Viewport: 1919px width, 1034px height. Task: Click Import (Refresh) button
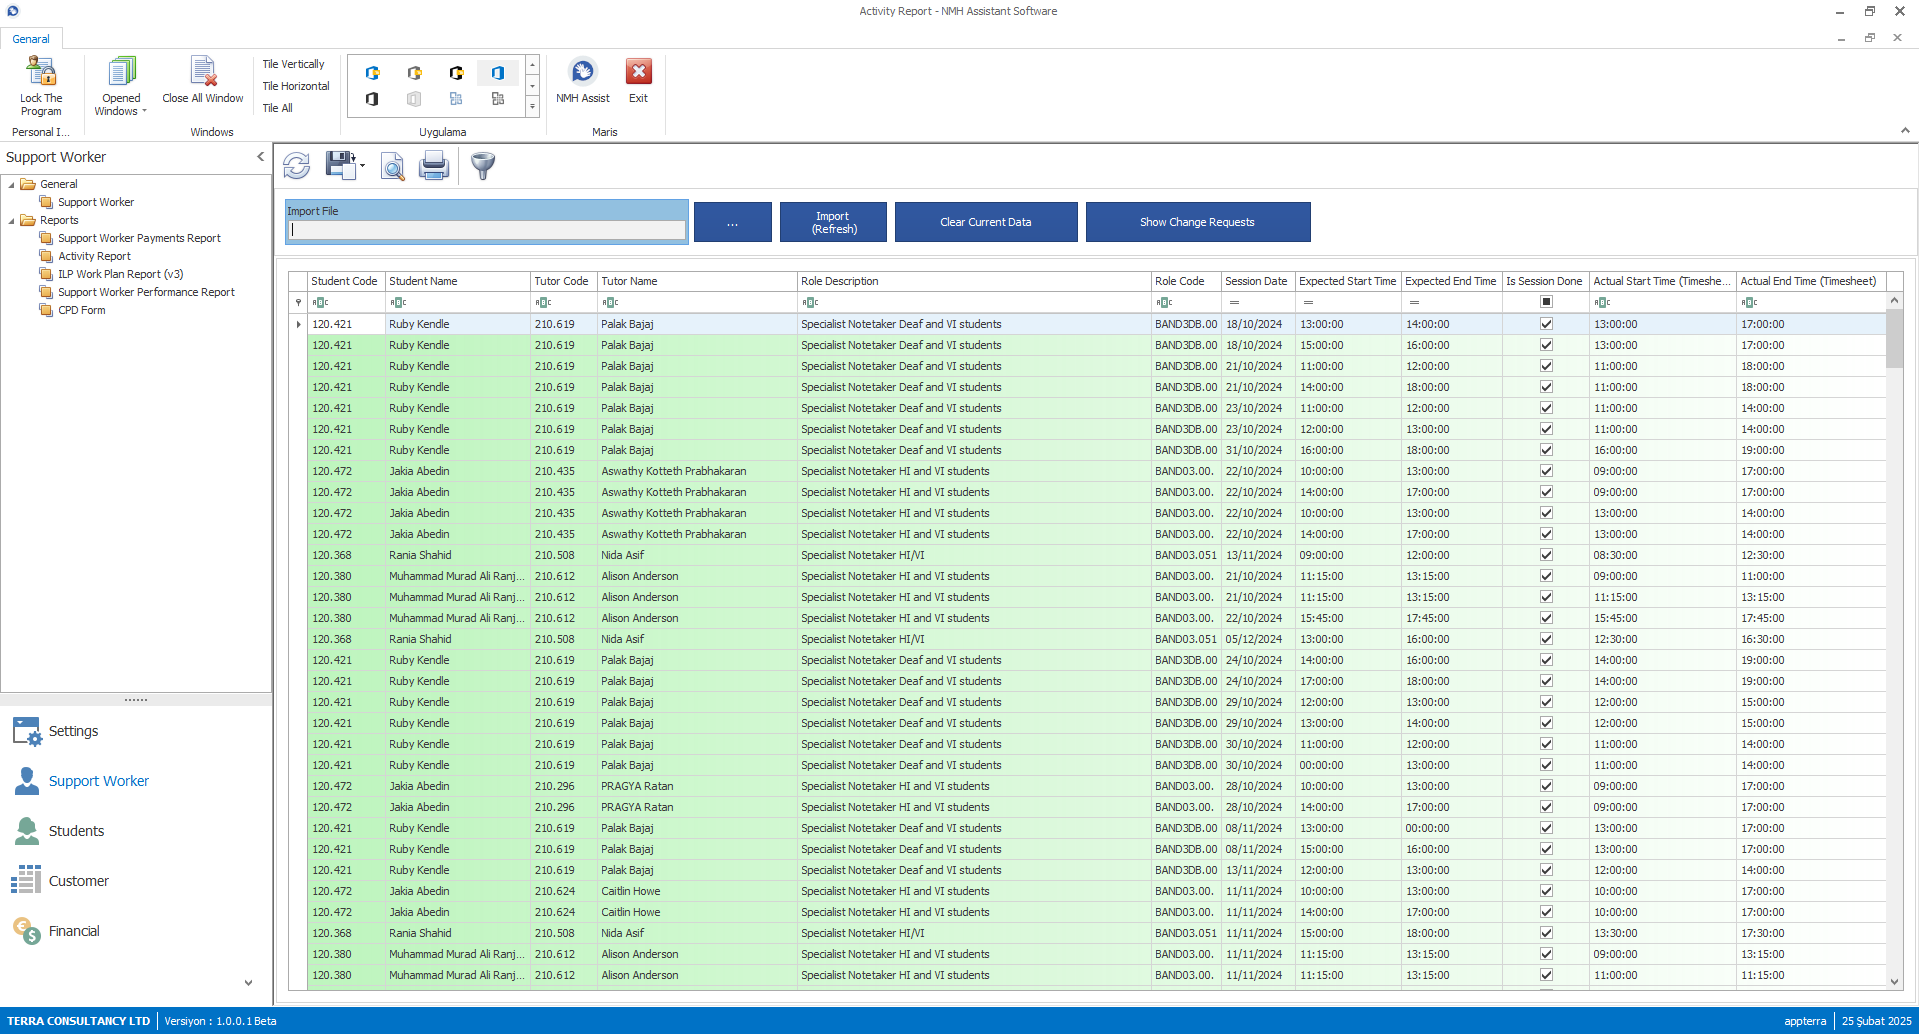click(x=833, y=222)
